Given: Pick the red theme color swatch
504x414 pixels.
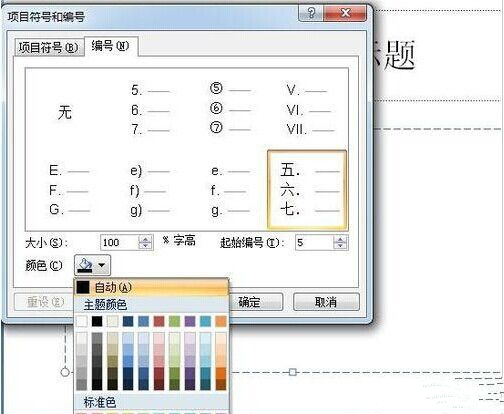Looking at the screenshot, I should tap(159, 321).
